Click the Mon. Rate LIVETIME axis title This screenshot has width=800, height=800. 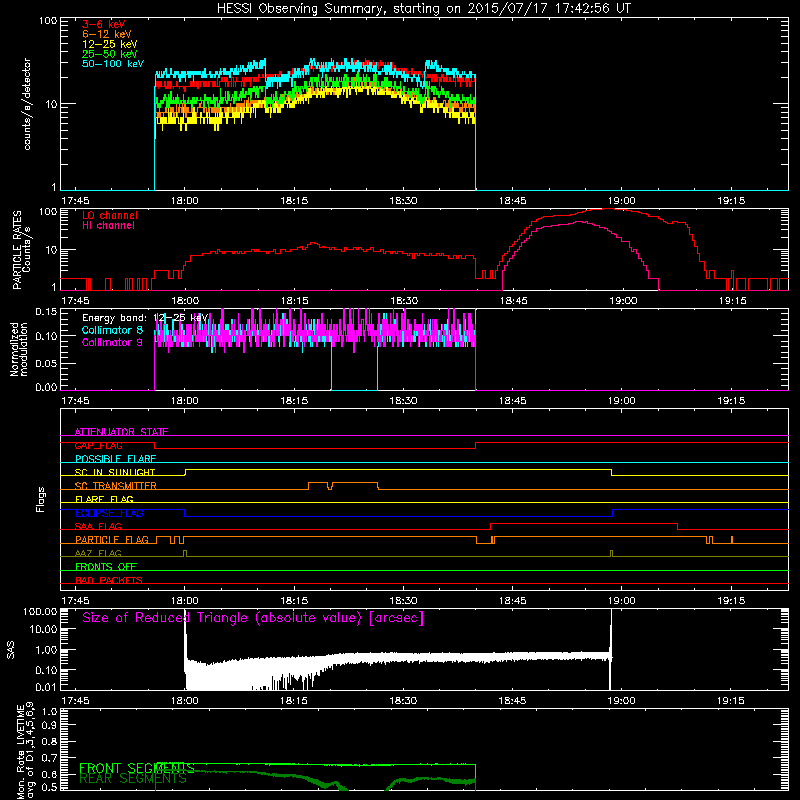coord(26,752)
